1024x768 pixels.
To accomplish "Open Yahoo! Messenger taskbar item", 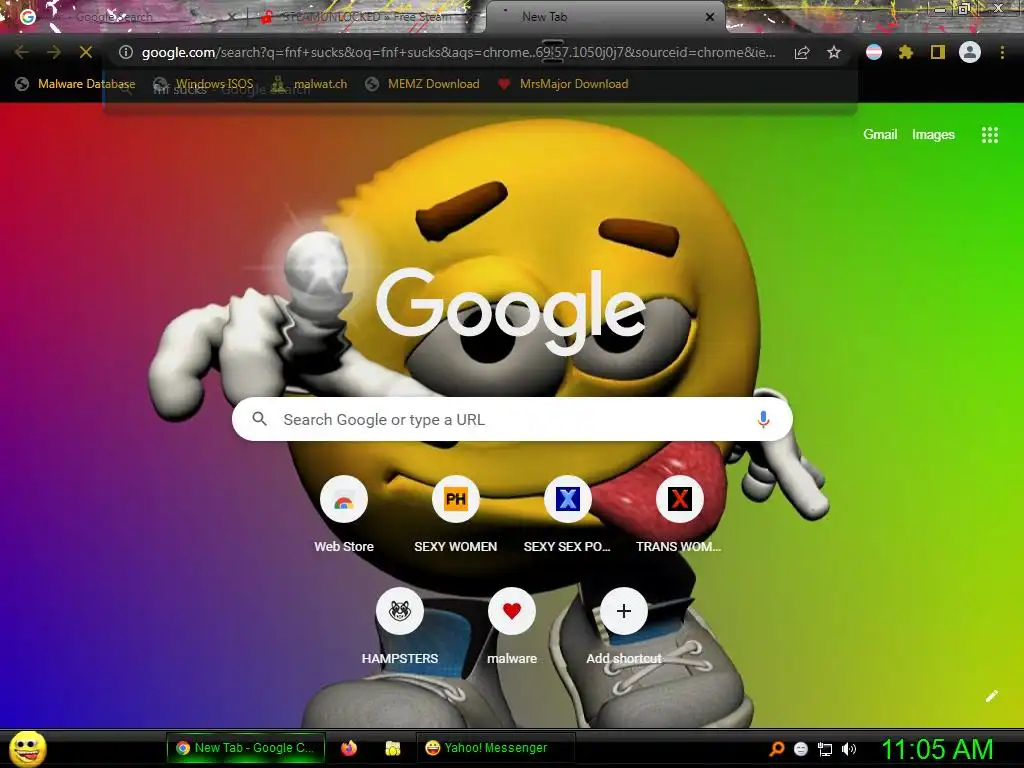I will 496,748.
